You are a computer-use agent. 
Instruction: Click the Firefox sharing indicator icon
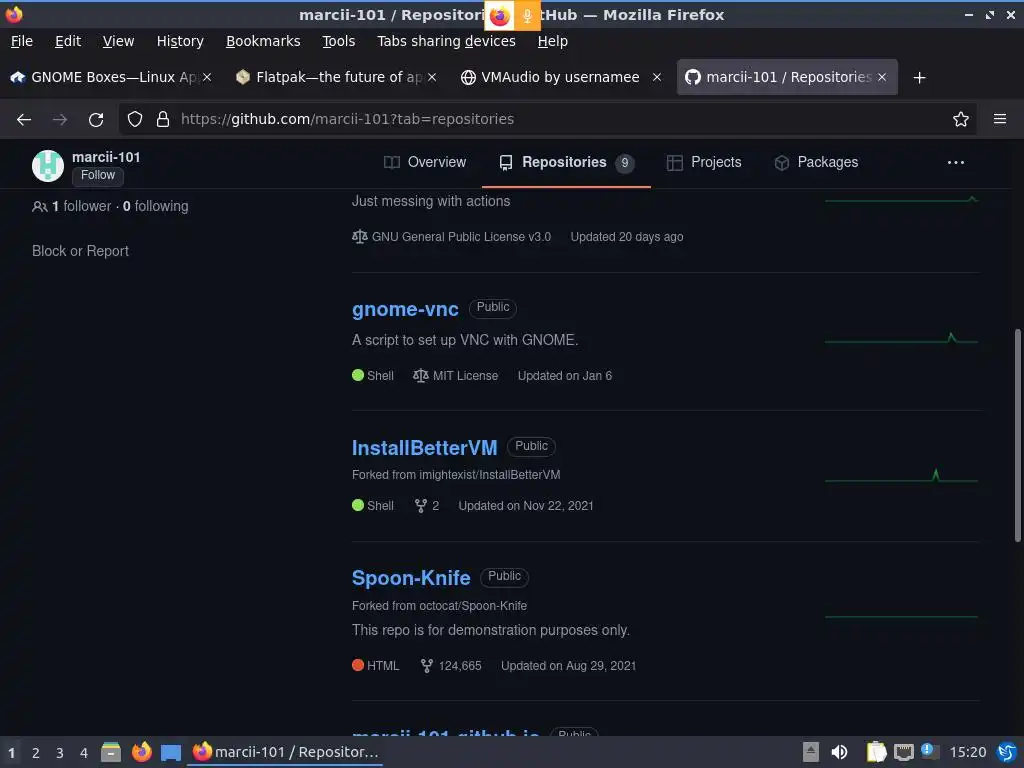pos(500,16)
